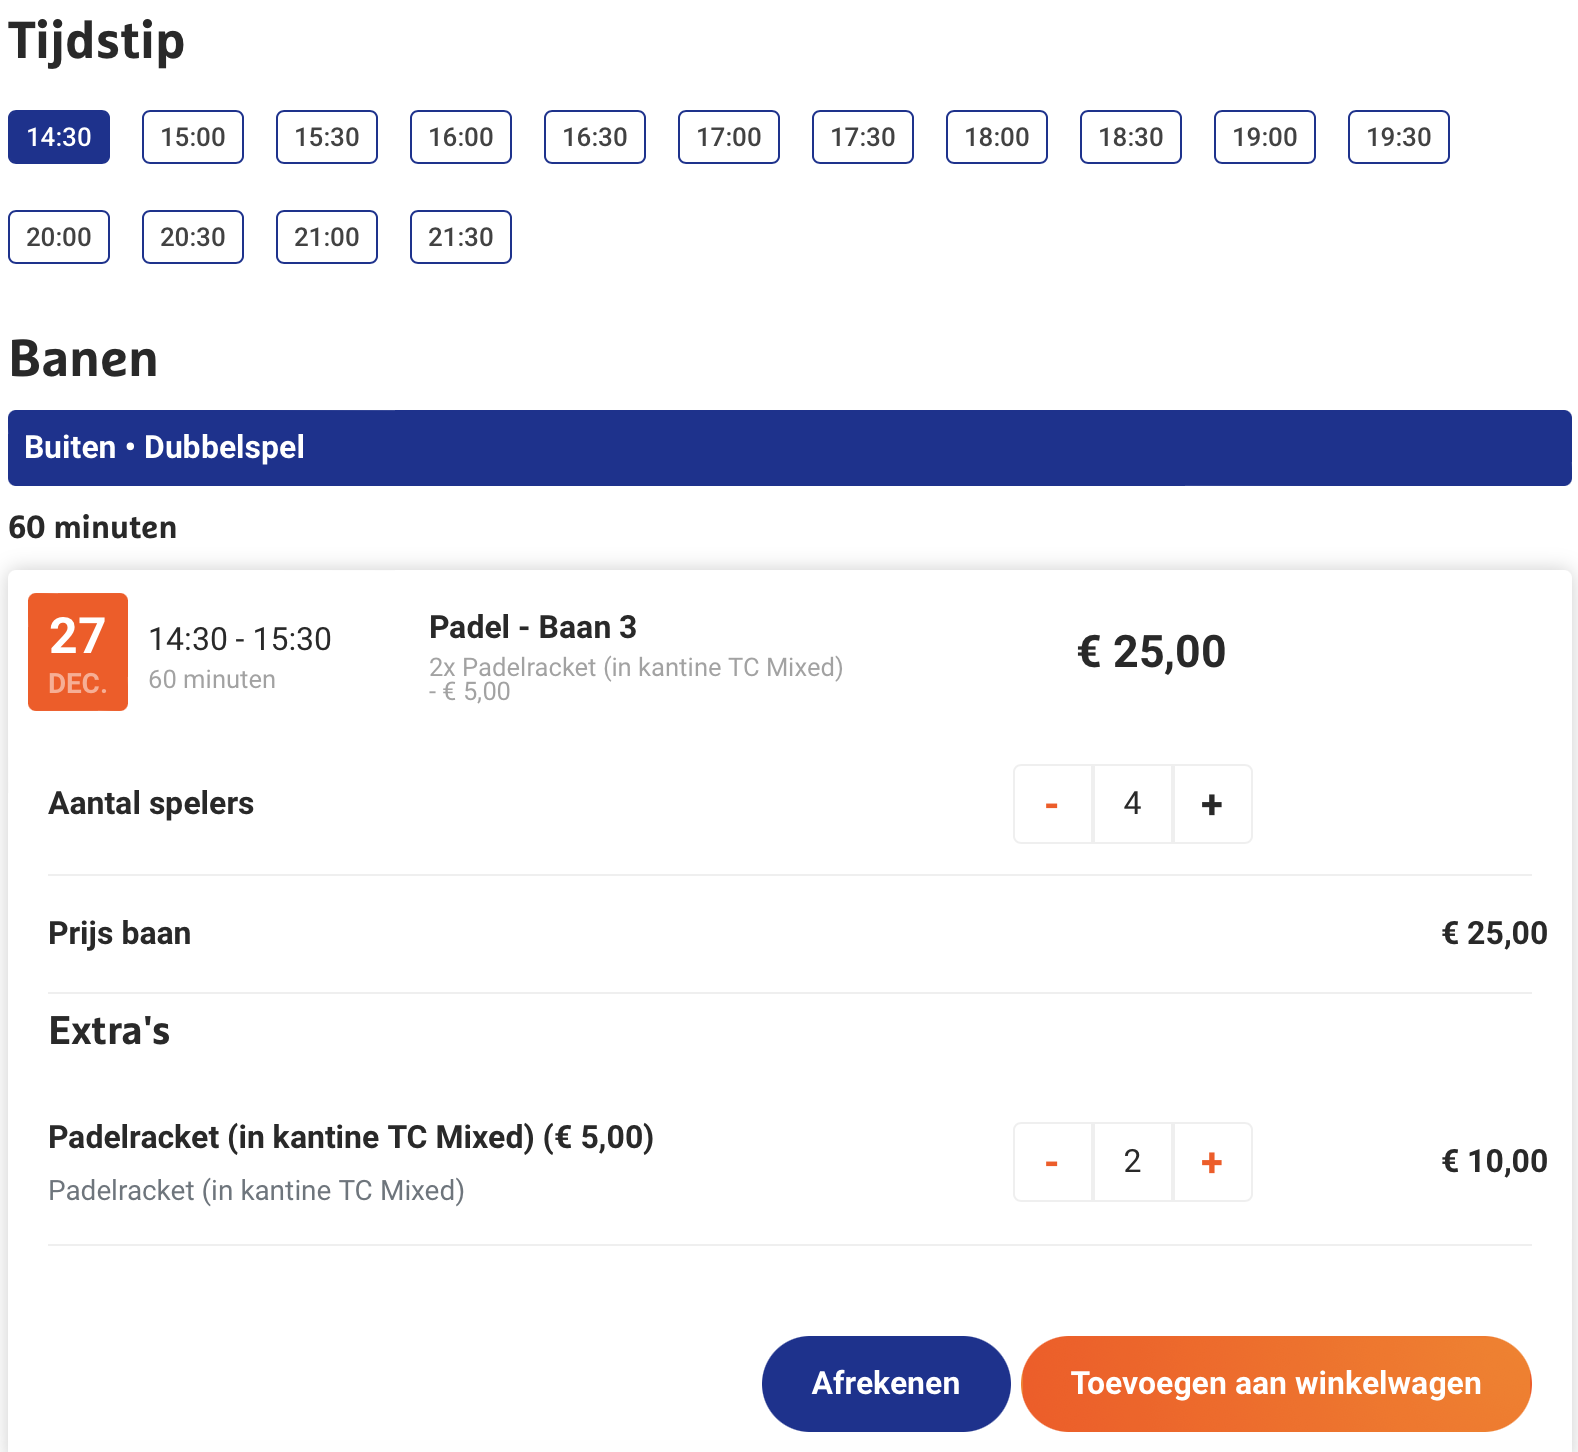Image resolution: width=1578 pixels, height=1452 pixels.
Task: Decrease Aantal spelers with minus button
Action: pos(1052,804)
